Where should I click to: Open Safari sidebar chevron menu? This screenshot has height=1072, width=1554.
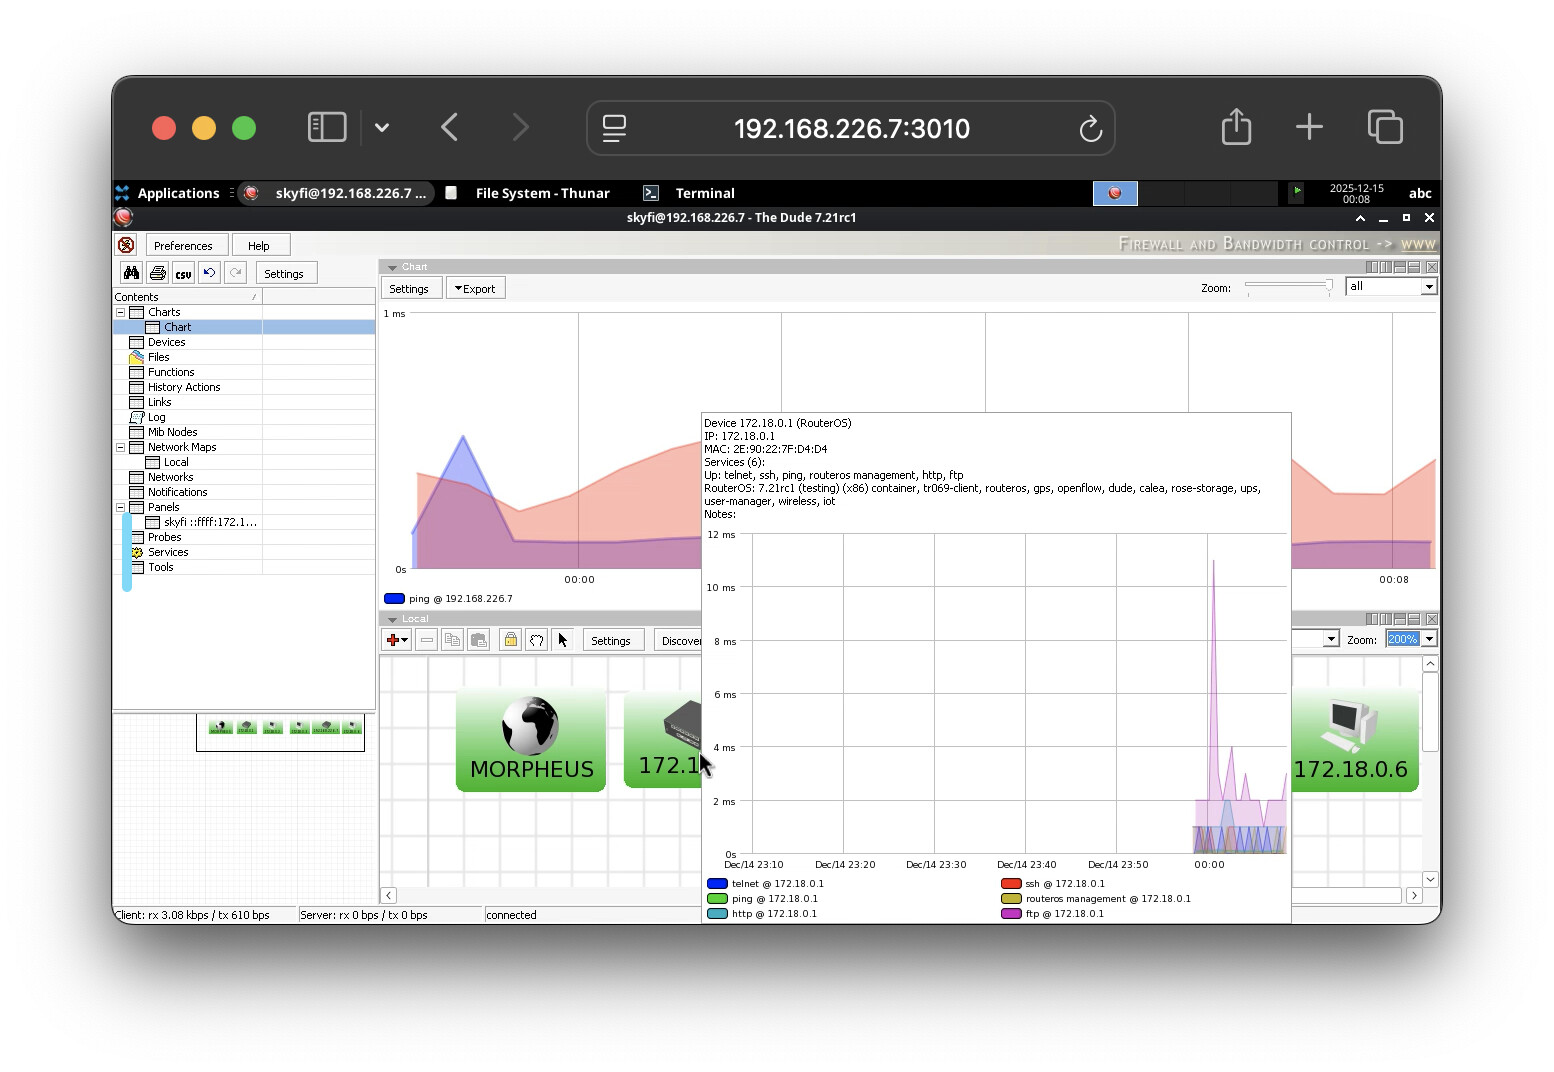(x=382, y=128)
